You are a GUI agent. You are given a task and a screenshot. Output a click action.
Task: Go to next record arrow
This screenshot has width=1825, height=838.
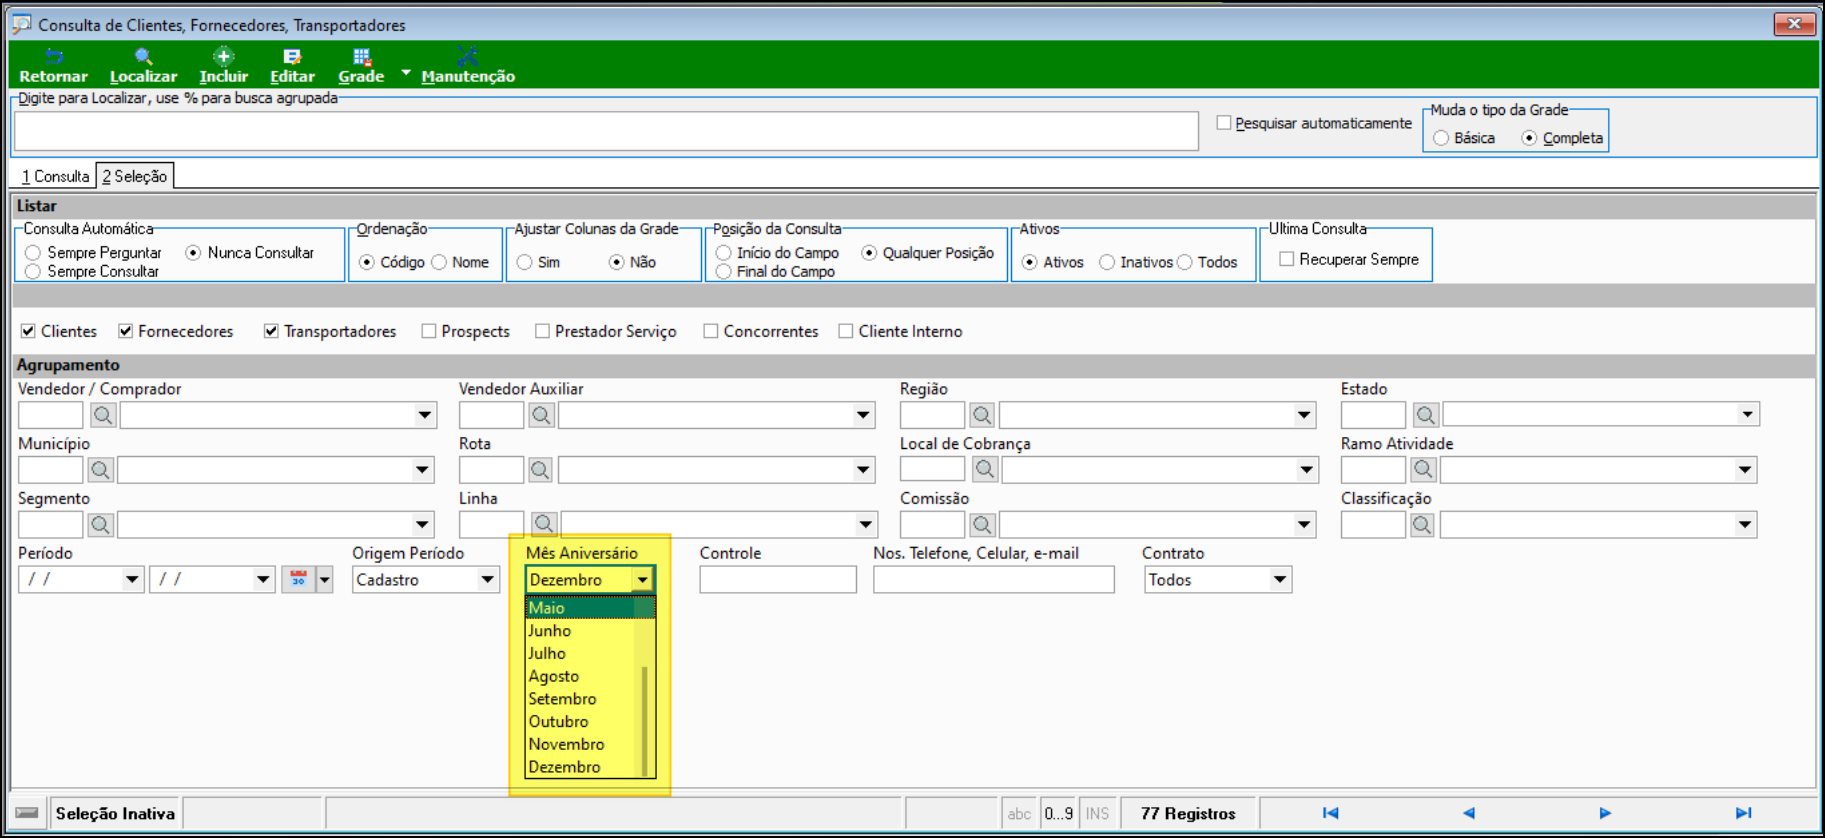(x=1605, y=813)
